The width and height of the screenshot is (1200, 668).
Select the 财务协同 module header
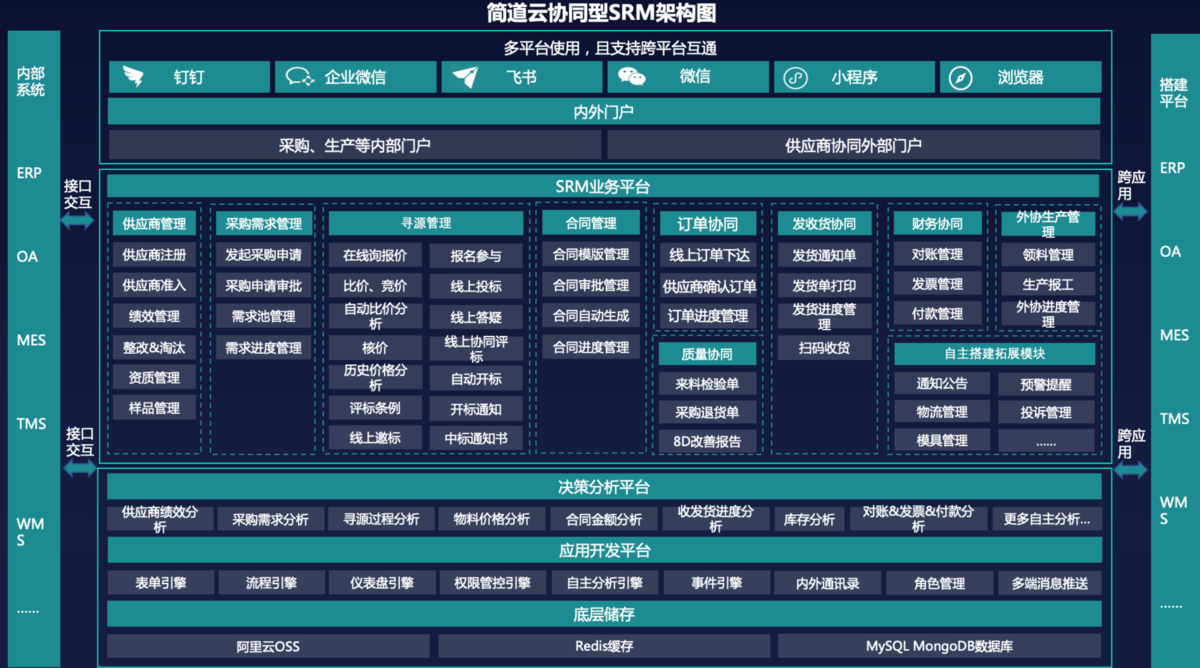coord(937,223)
